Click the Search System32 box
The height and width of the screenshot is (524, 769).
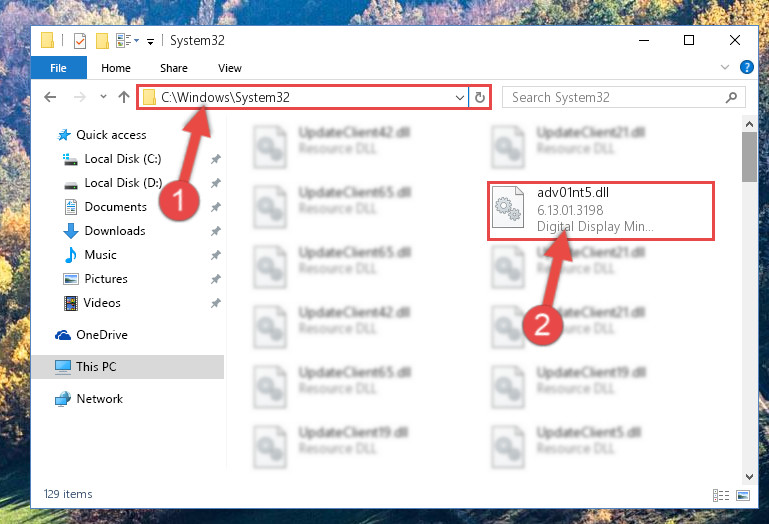(x=624, y=97)
